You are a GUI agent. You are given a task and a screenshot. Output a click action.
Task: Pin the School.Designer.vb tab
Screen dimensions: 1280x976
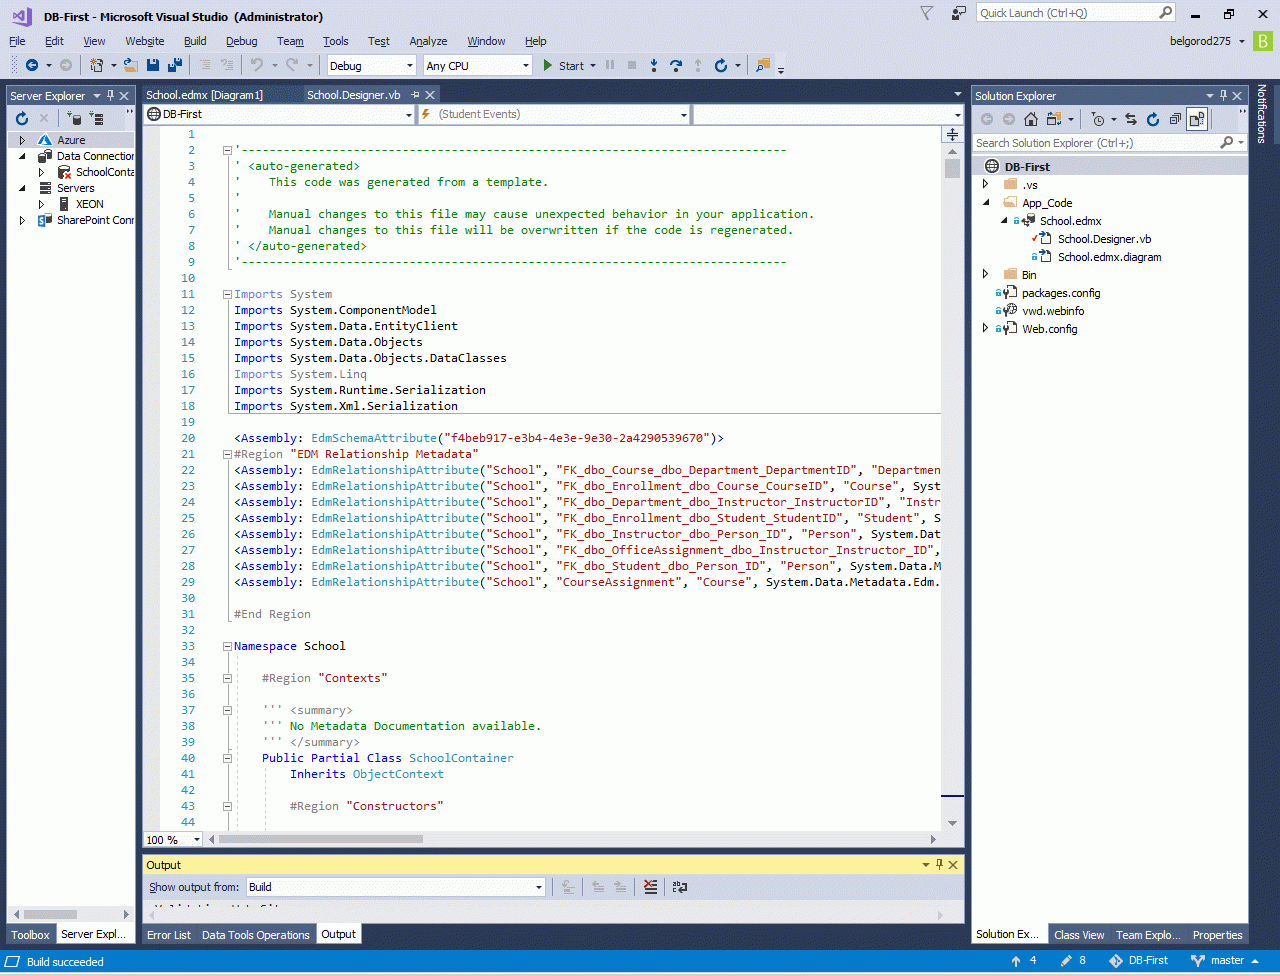coord(415,95)
